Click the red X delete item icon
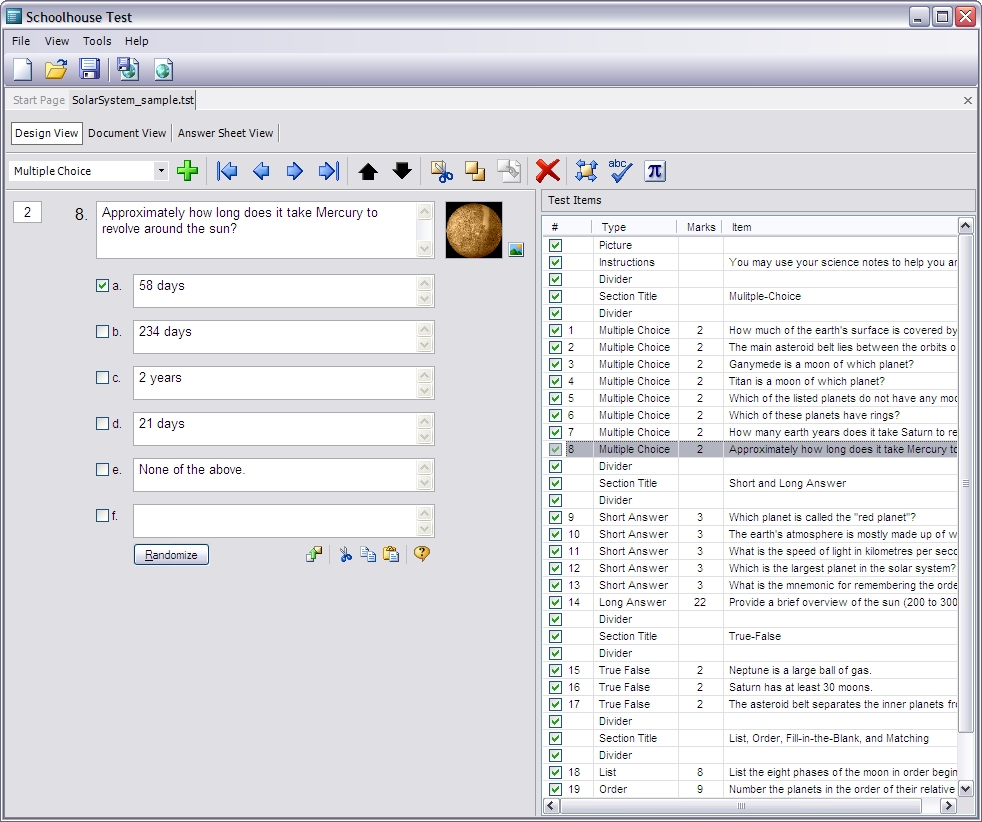Viewport: 982px width, 822px height. [x=547, y=171]
